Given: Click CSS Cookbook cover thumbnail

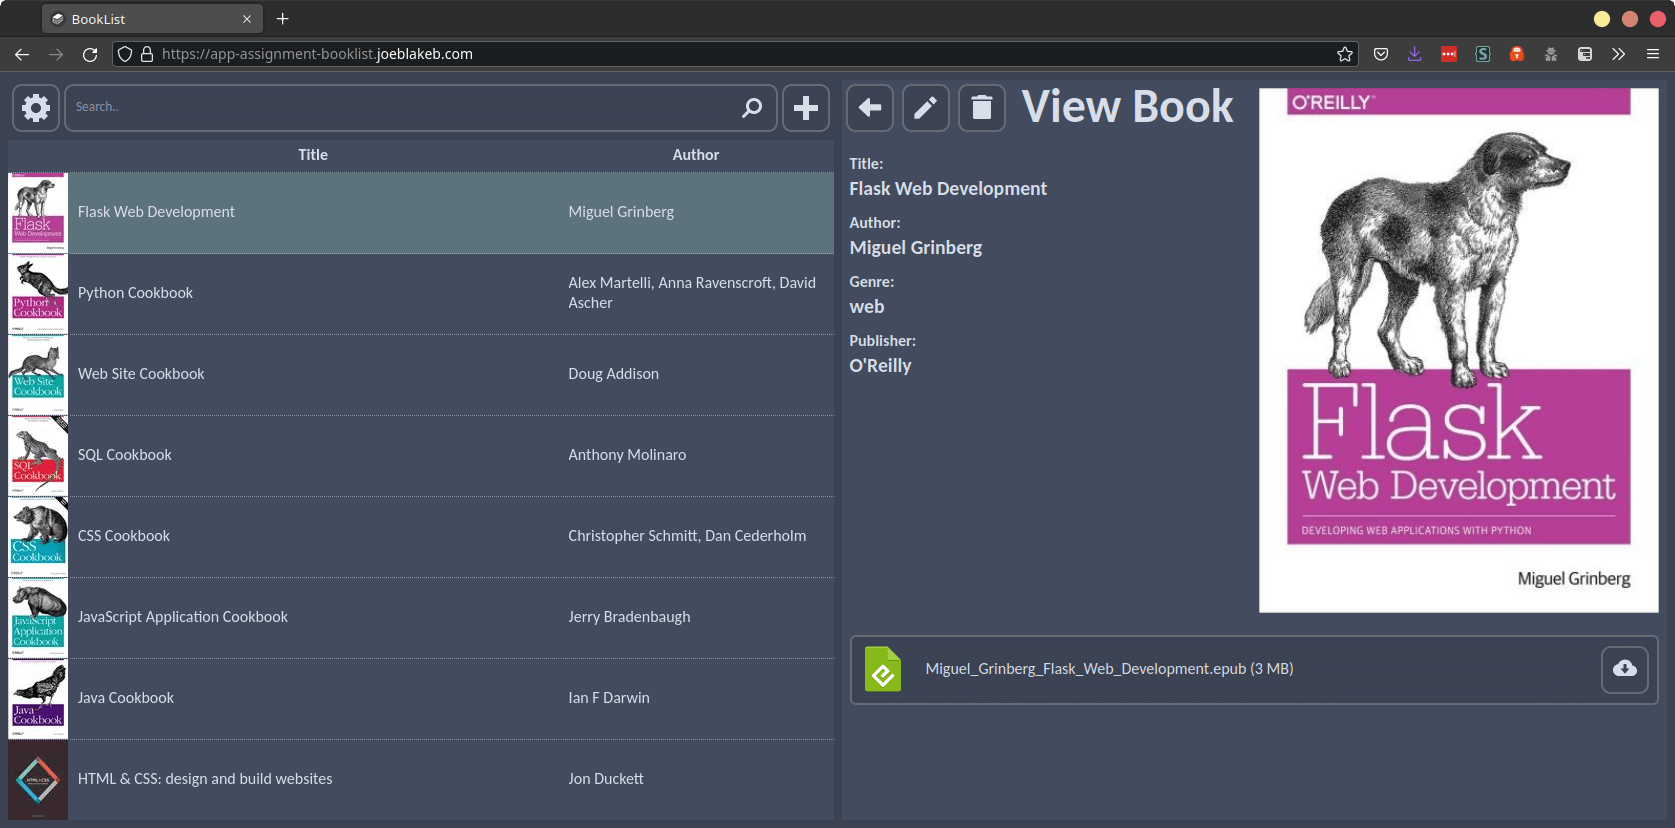Looking at the screenshot, I should [38, 536].
